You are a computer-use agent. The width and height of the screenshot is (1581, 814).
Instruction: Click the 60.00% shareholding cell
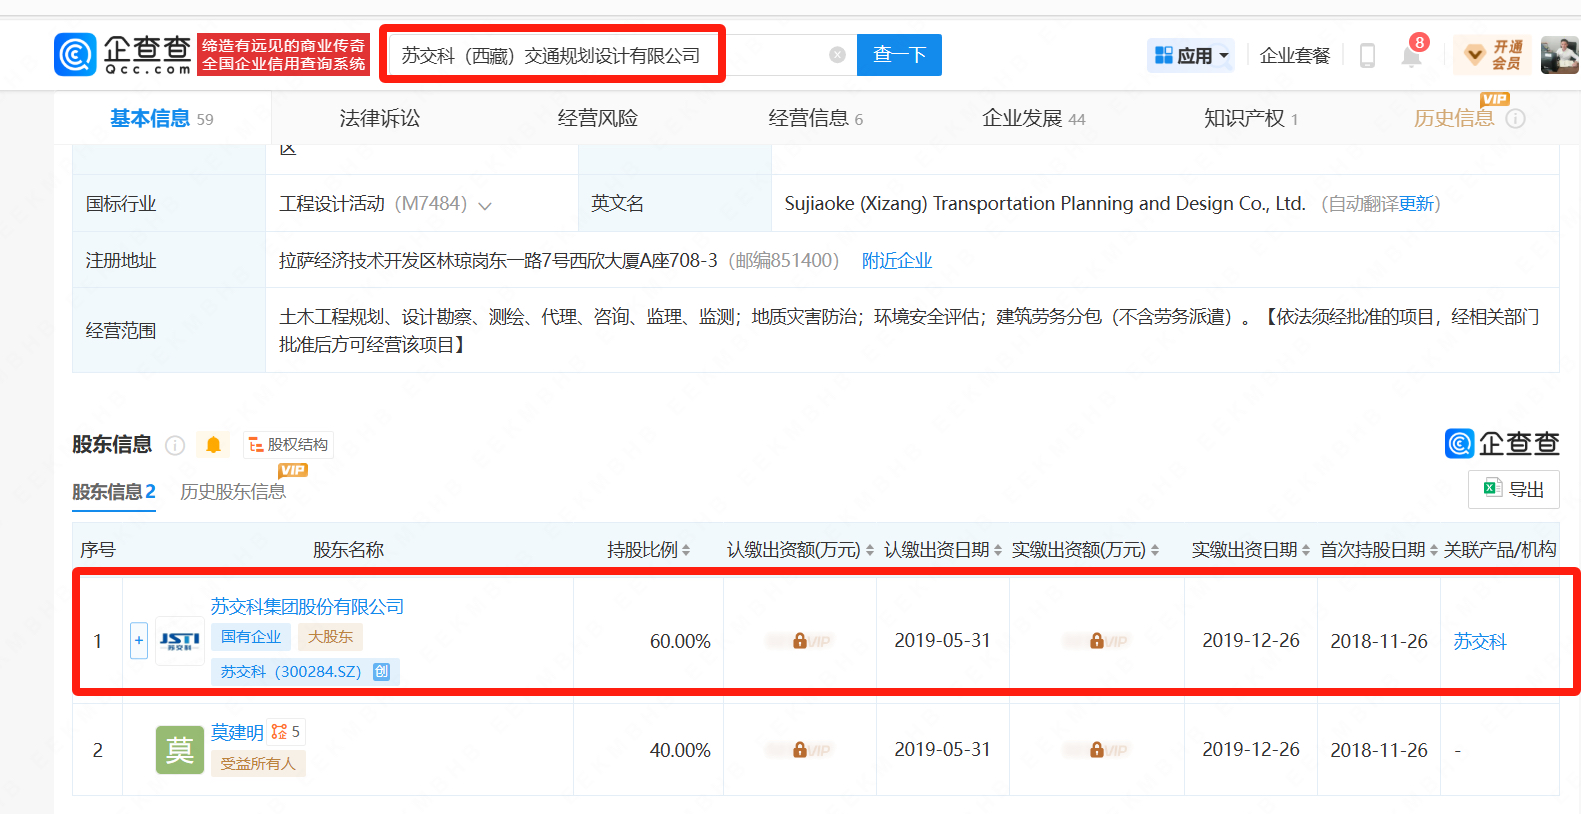(x=680, y=641)
